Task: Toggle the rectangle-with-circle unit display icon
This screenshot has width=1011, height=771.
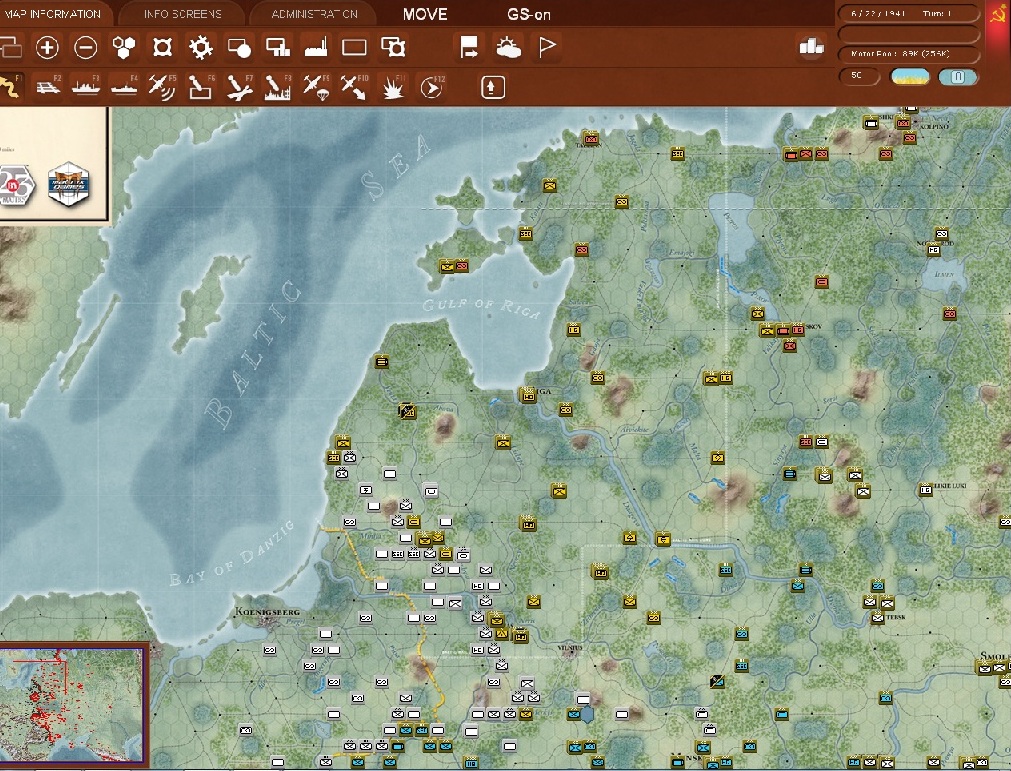Action: [239, 48]
